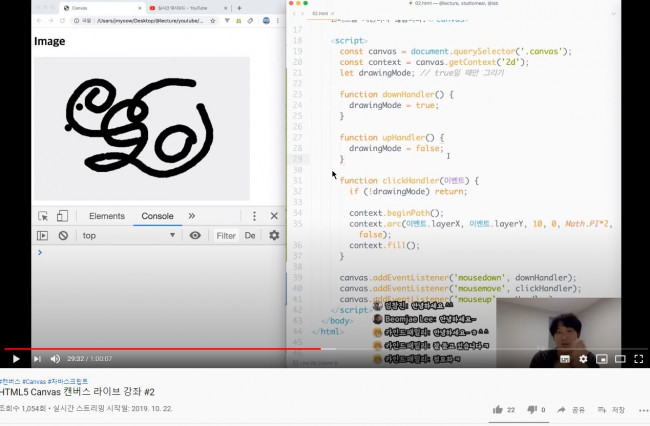
Task: Open the #자바스크립트 hashtag link
Action: coord(68,381)
